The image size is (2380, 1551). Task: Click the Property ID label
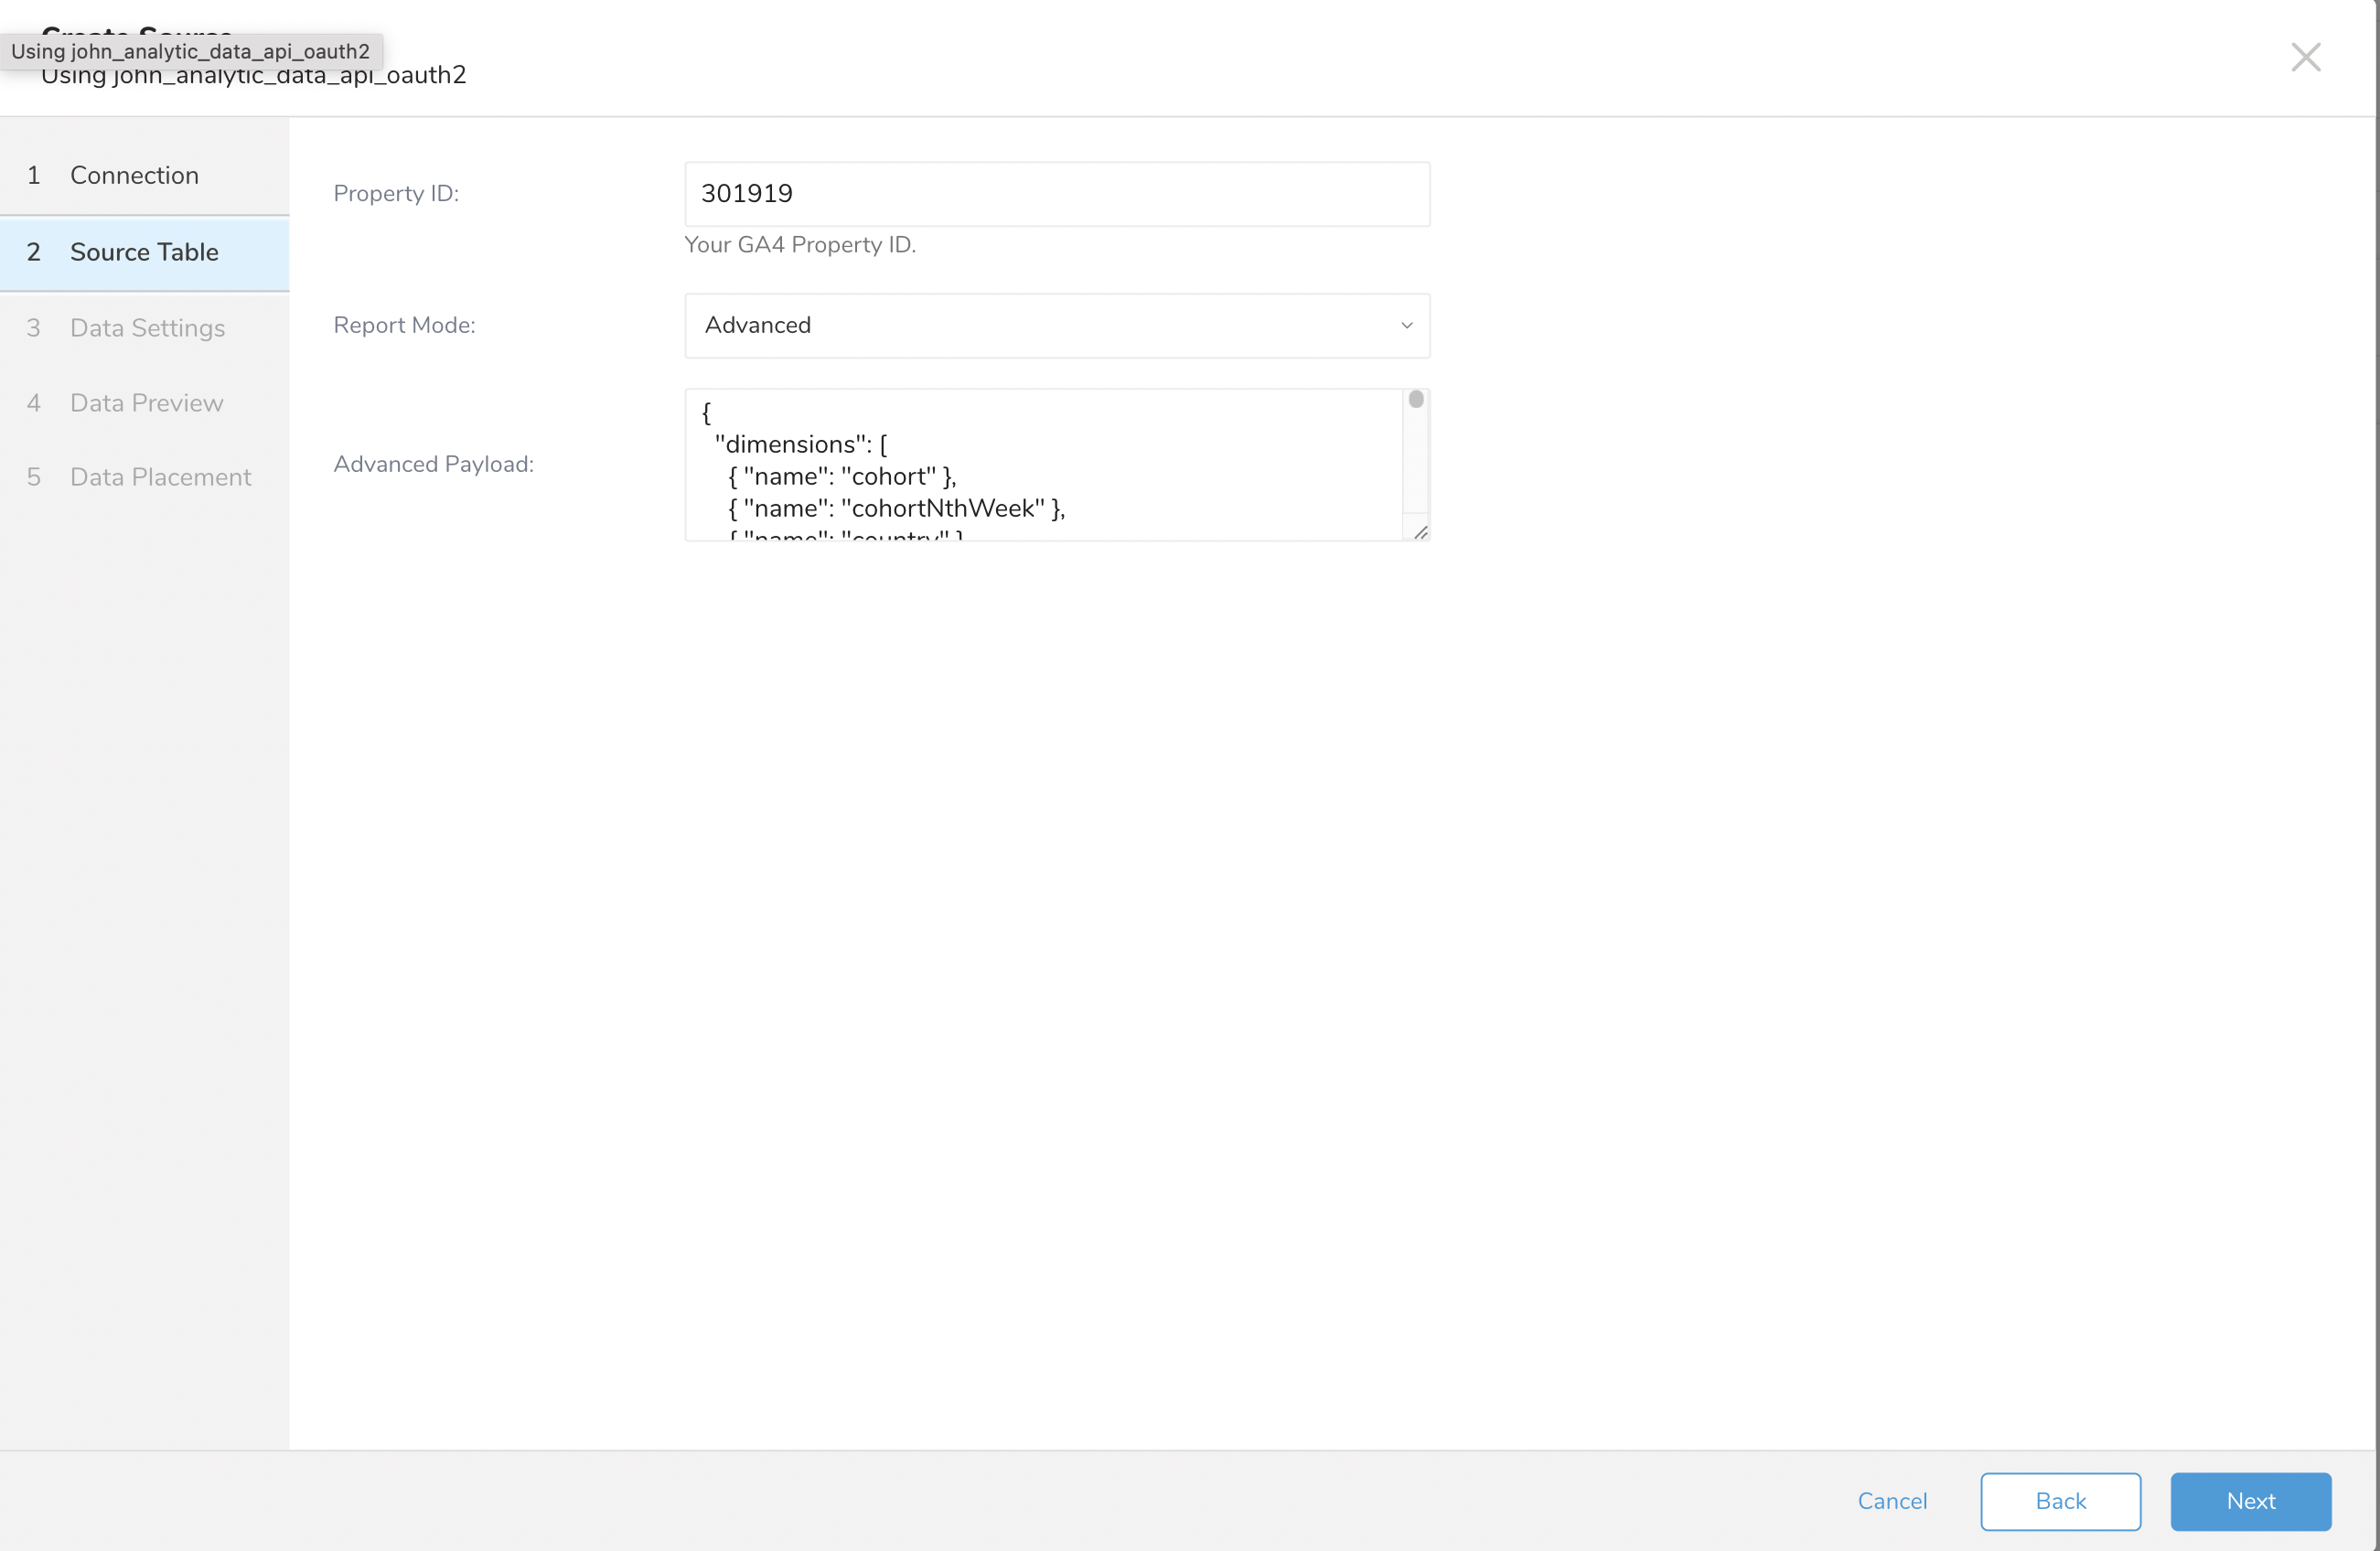click(396, 194)
